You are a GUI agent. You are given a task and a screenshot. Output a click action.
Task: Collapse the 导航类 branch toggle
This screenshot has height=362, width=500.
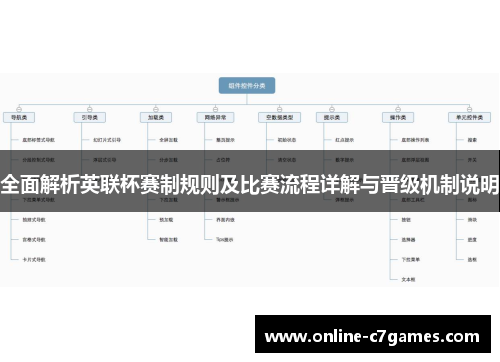click(19, 109)
